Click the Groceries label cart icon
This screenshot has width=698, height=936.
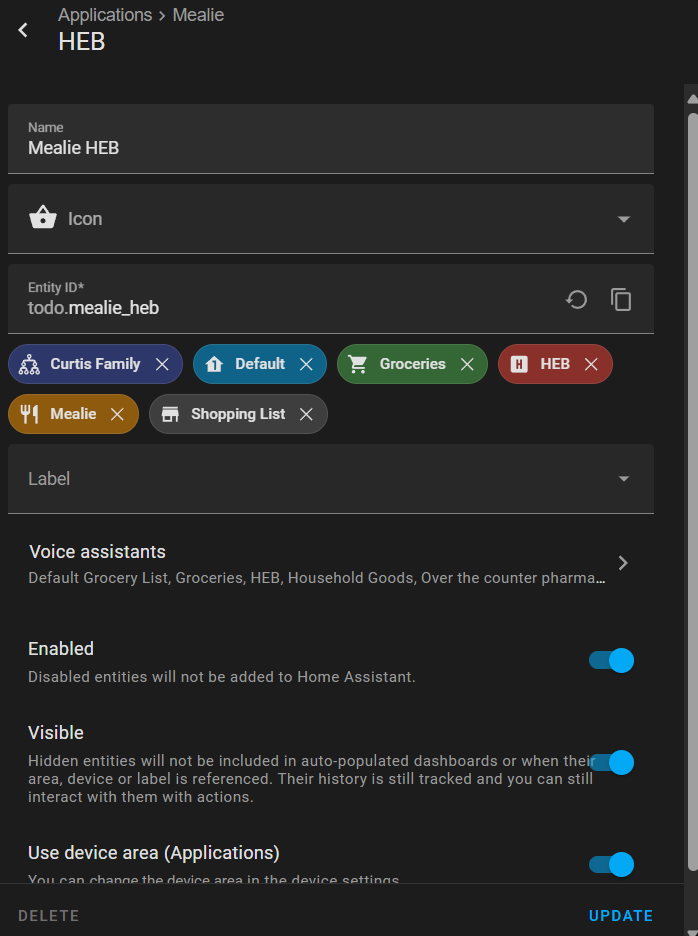(x=358, y=364)
